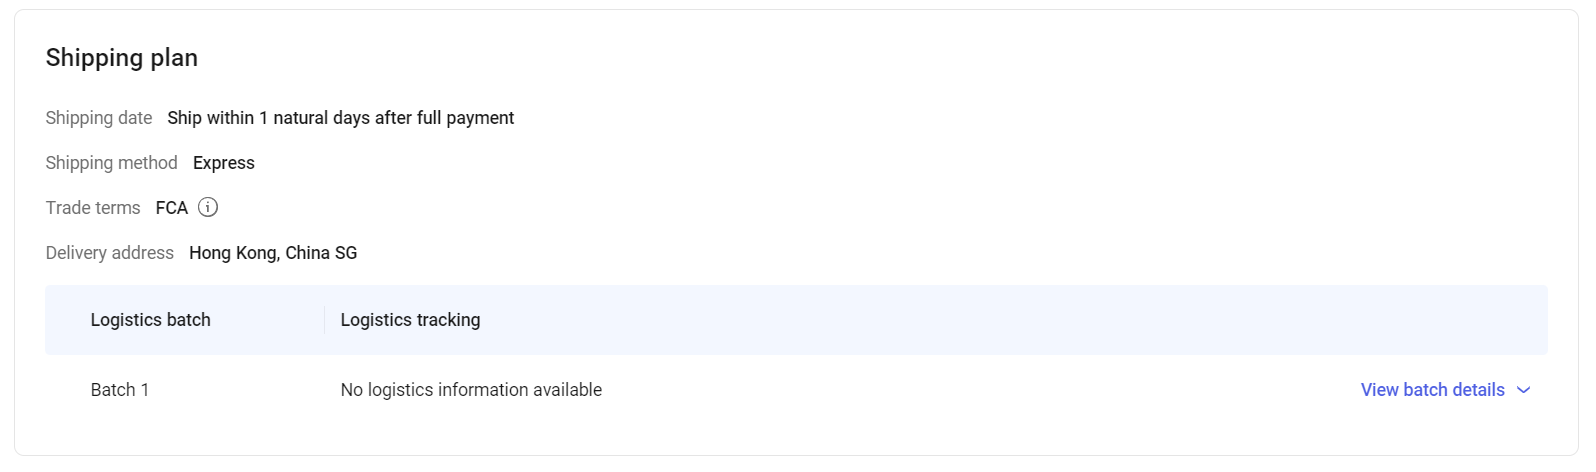Click the Logistics batch column header
Screen dimensions: 1596x472
[150, 320]
